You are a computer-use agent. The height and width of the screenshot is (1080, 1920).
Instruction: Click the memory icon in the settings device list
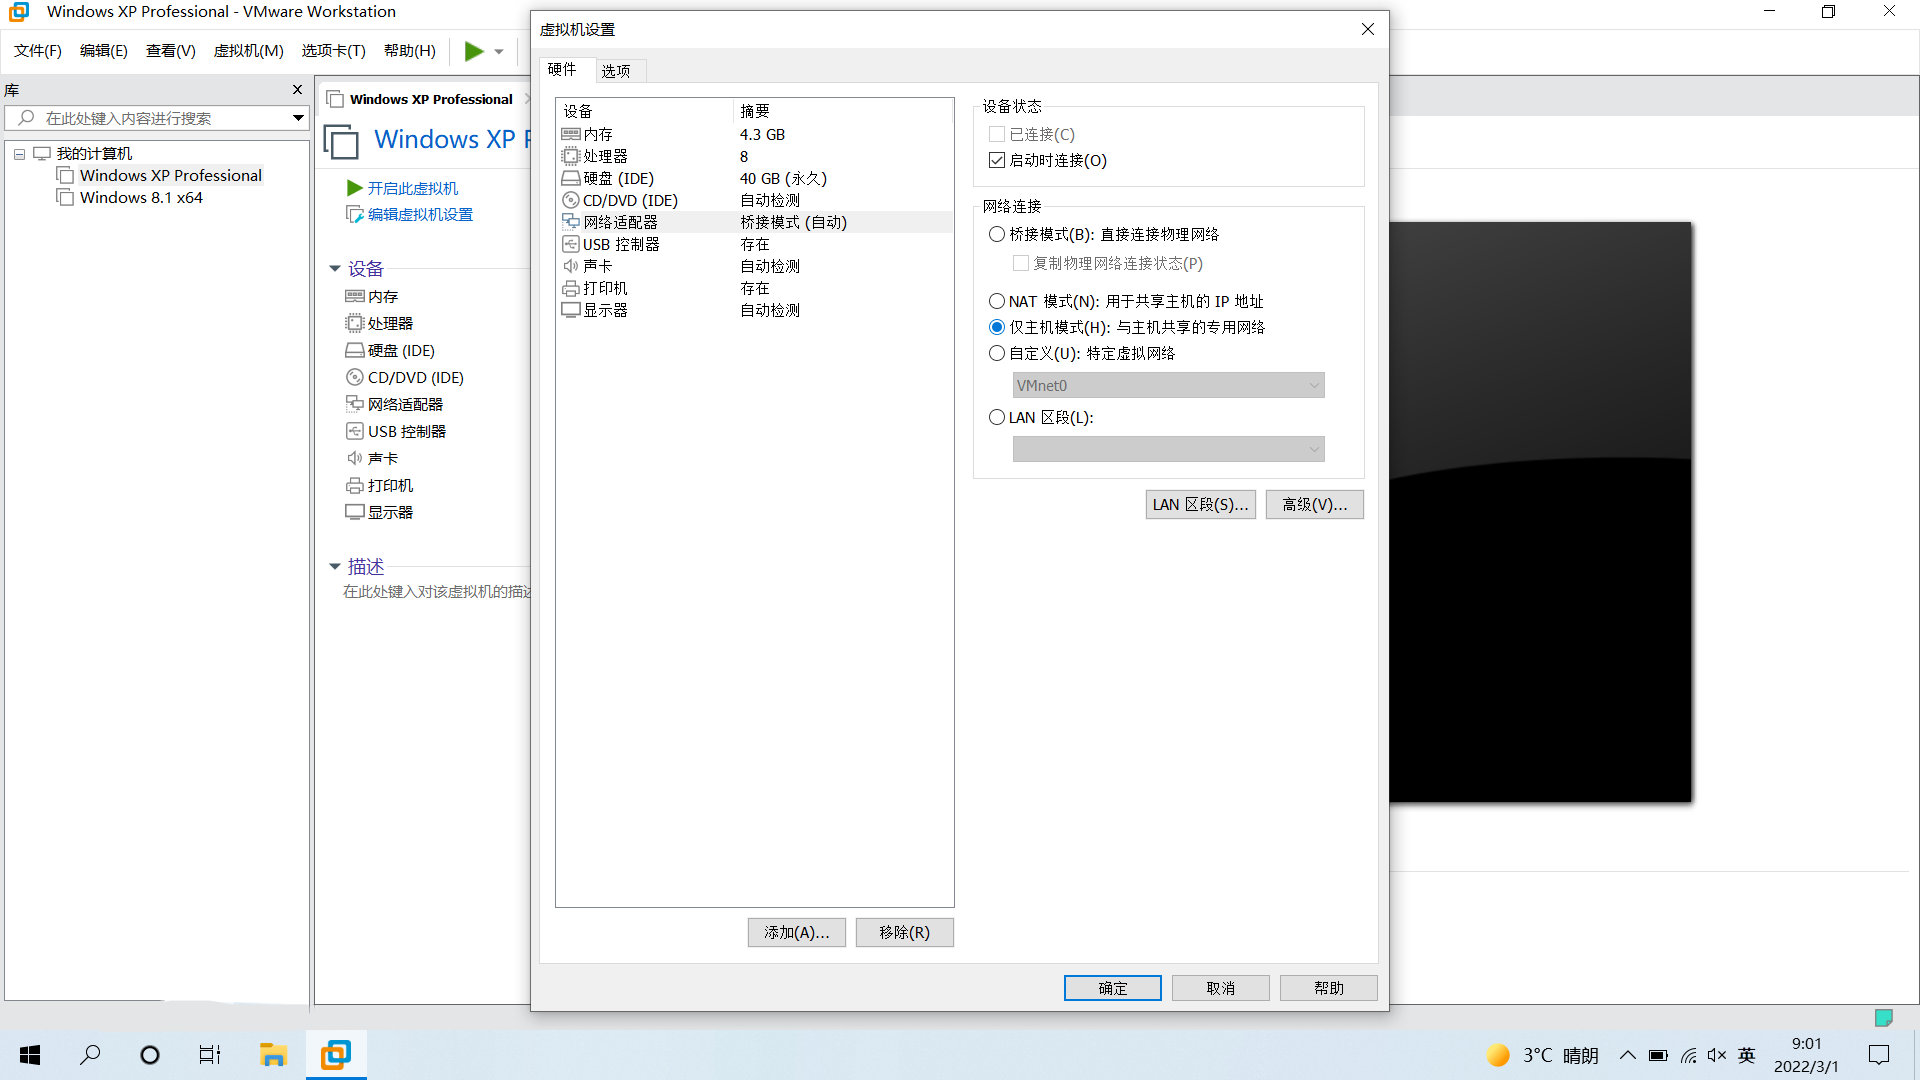point(571,134)
